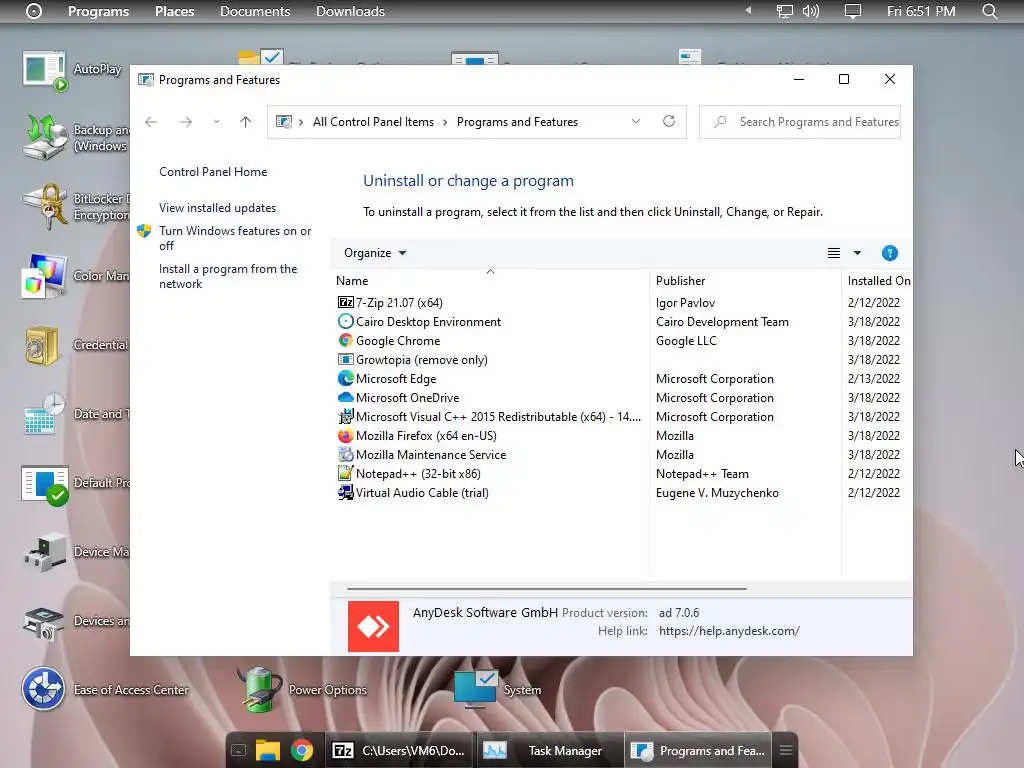The image size is (1024, 768).
Task: Select Microsoft Visual C++ 2015 Redistributable icon
Action: pyautogui.click(x=345, y=416)
